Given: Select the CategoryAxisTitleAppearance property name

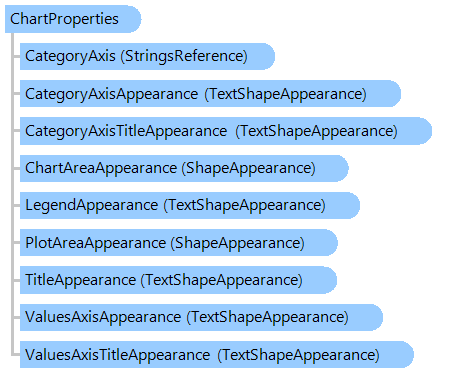Looking at the screenshot, I should (x=126, y=131).
